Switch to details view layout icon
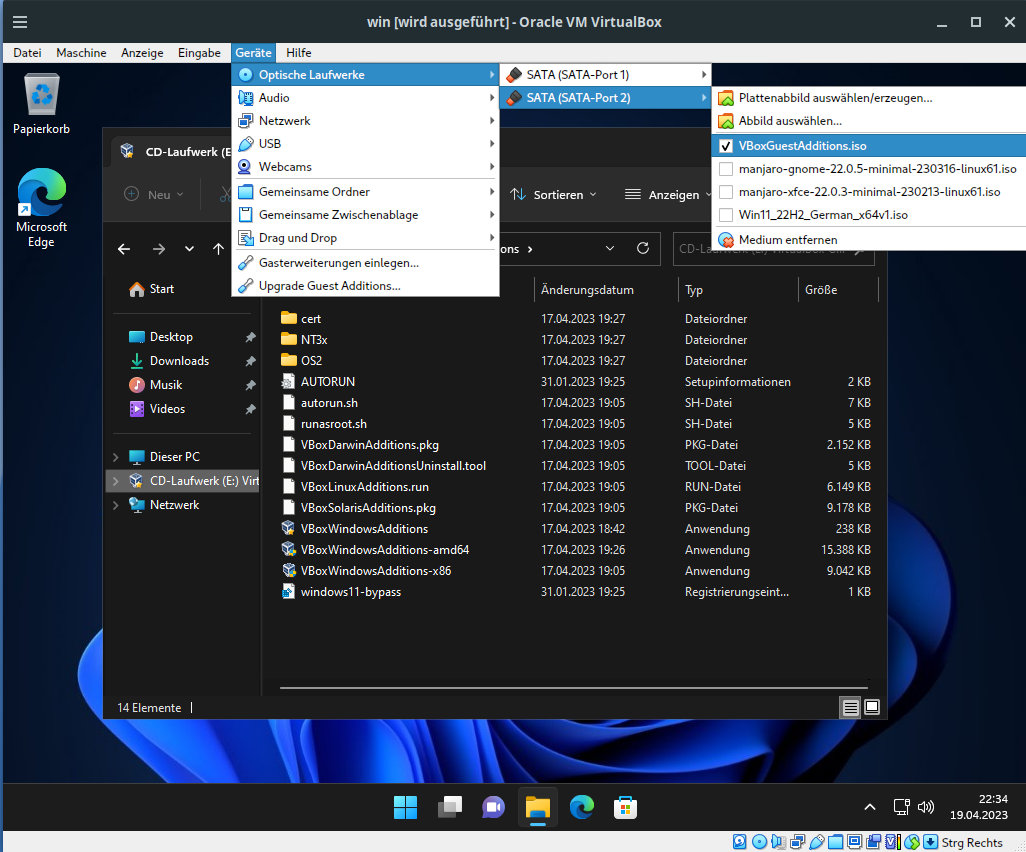The image size is (1026, 852). point(850,708)
